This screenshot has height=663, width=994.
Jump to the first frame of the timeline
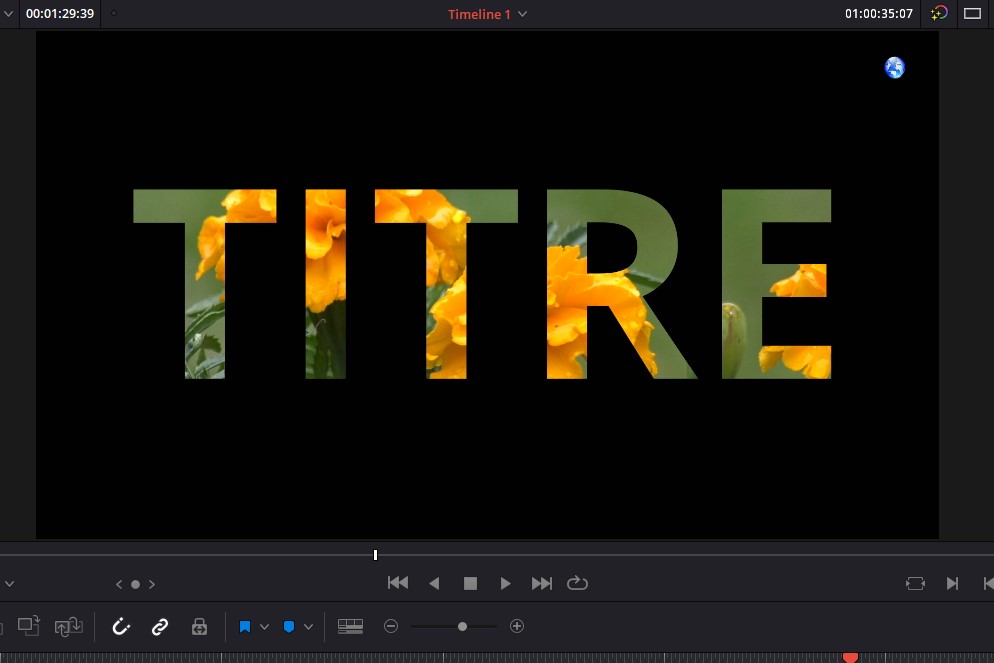(398, 583)
